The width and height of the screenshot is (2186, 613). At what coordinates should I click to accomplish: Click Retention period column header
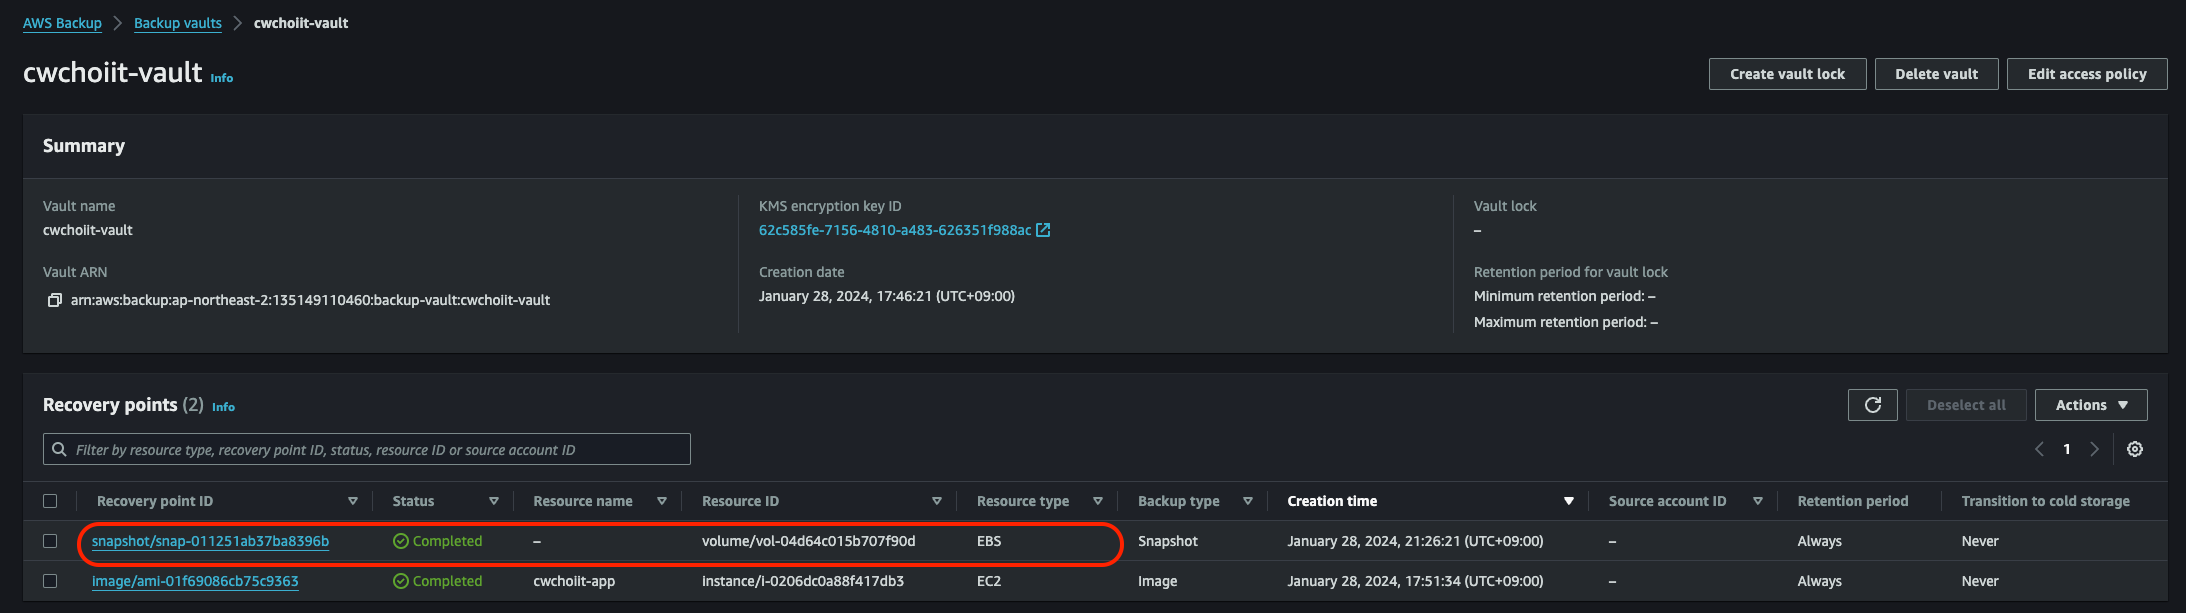[x=1853, y=501]
